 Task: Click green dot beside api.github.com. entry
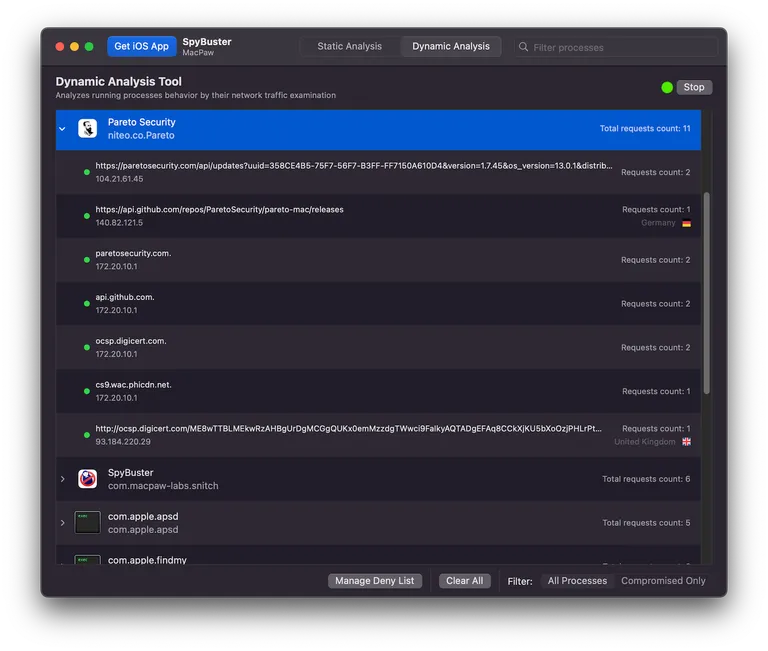87,304
